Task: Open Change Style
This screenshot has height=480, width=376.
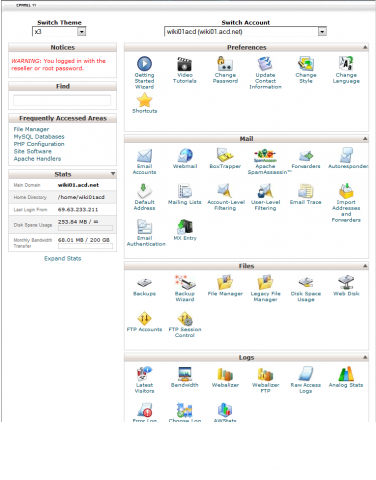Action: [x=306, y=70]
